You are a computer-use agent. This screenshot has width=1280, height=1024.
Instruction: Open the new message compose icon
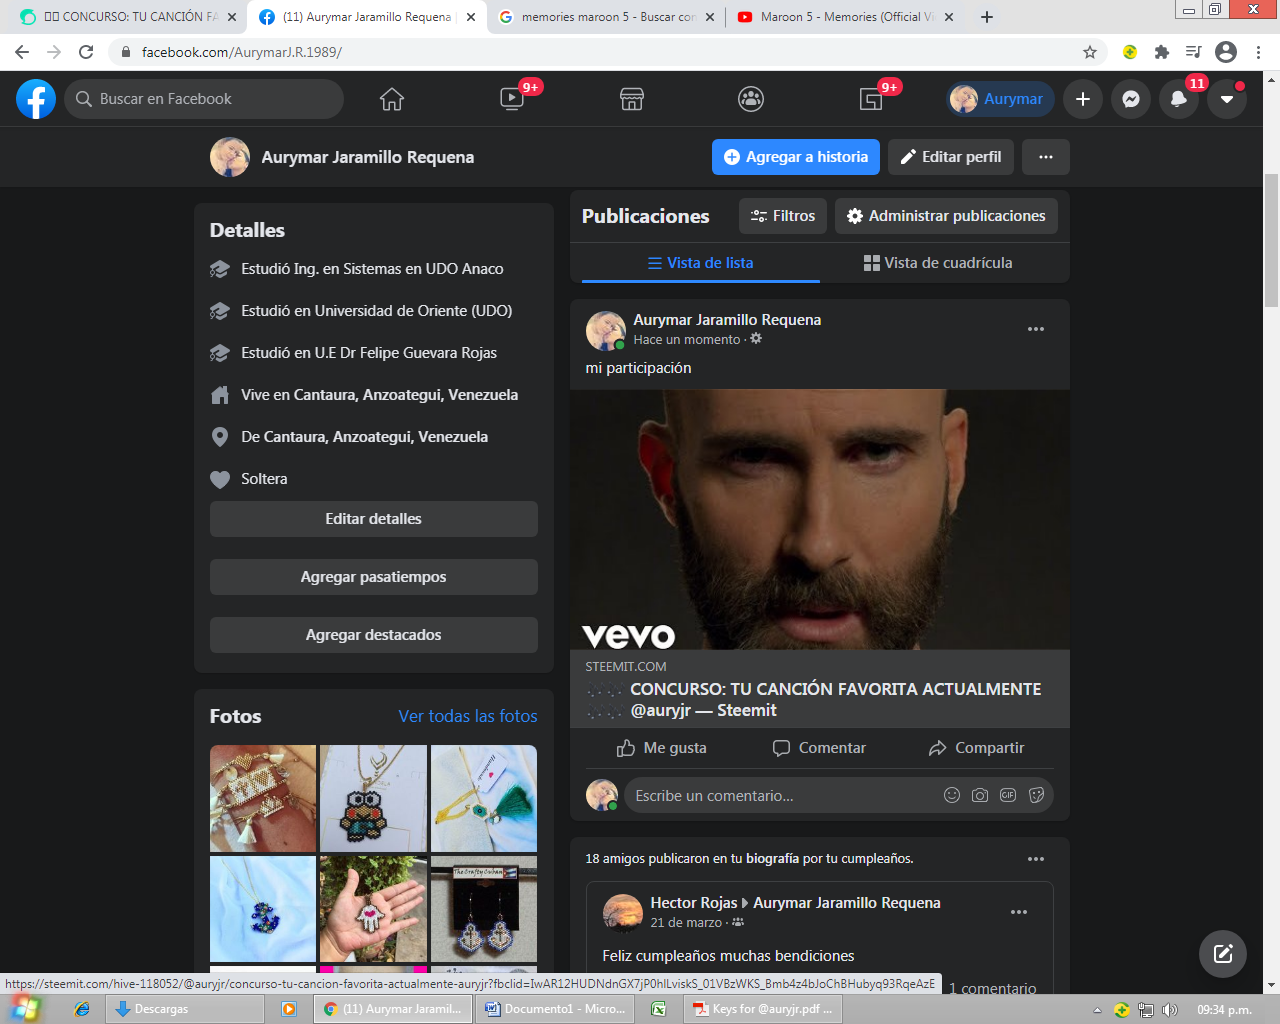[x=1223, y=953]
